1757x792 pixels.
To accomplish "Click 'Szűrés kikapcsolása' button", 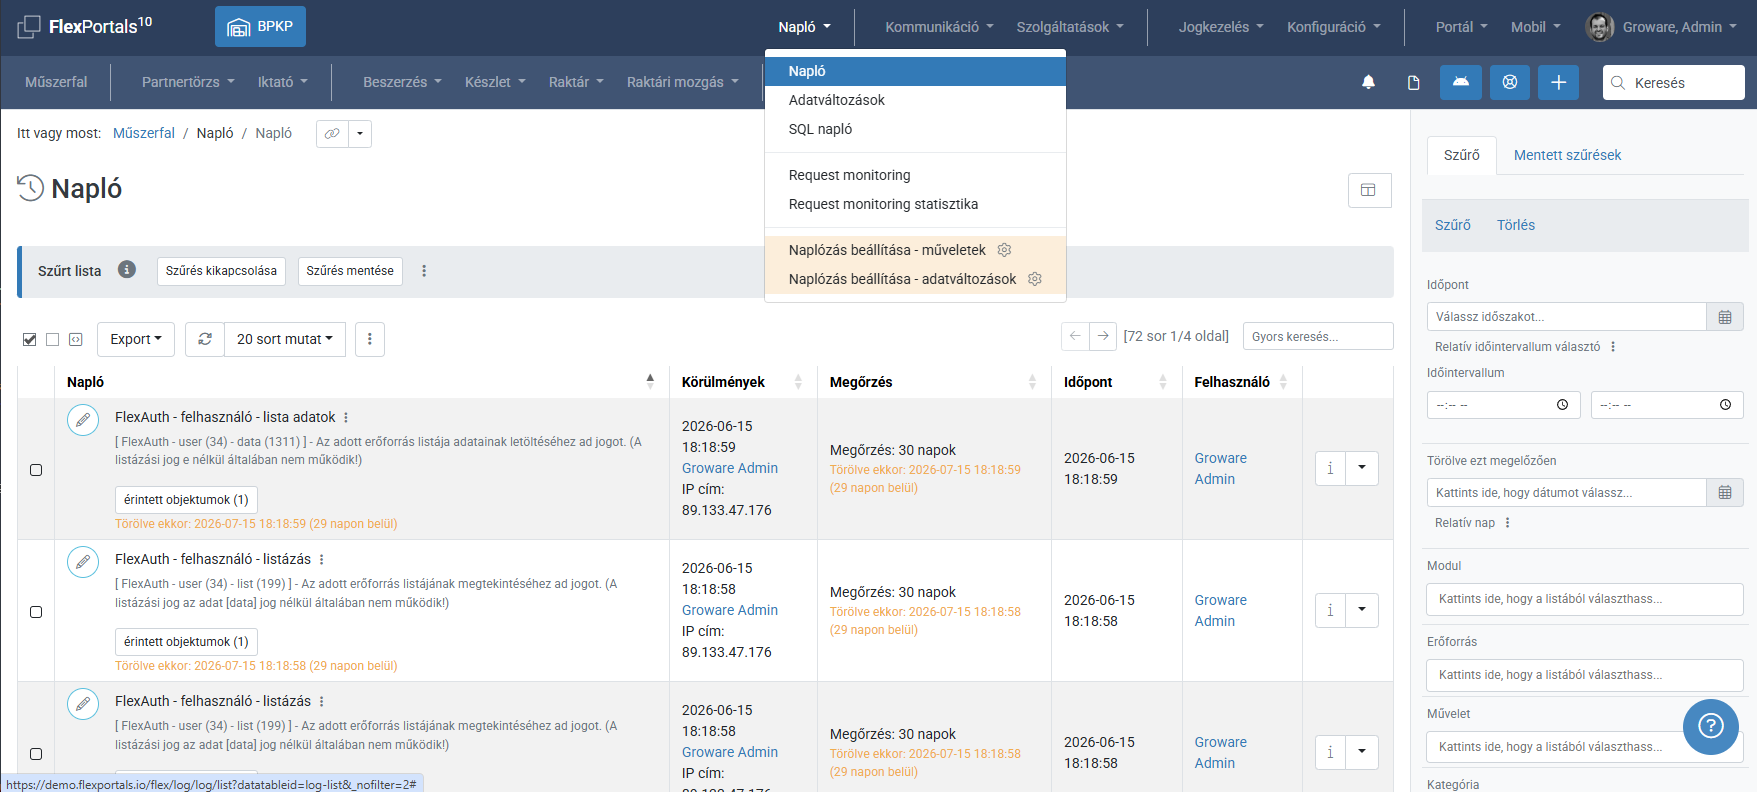I will 221,271.
